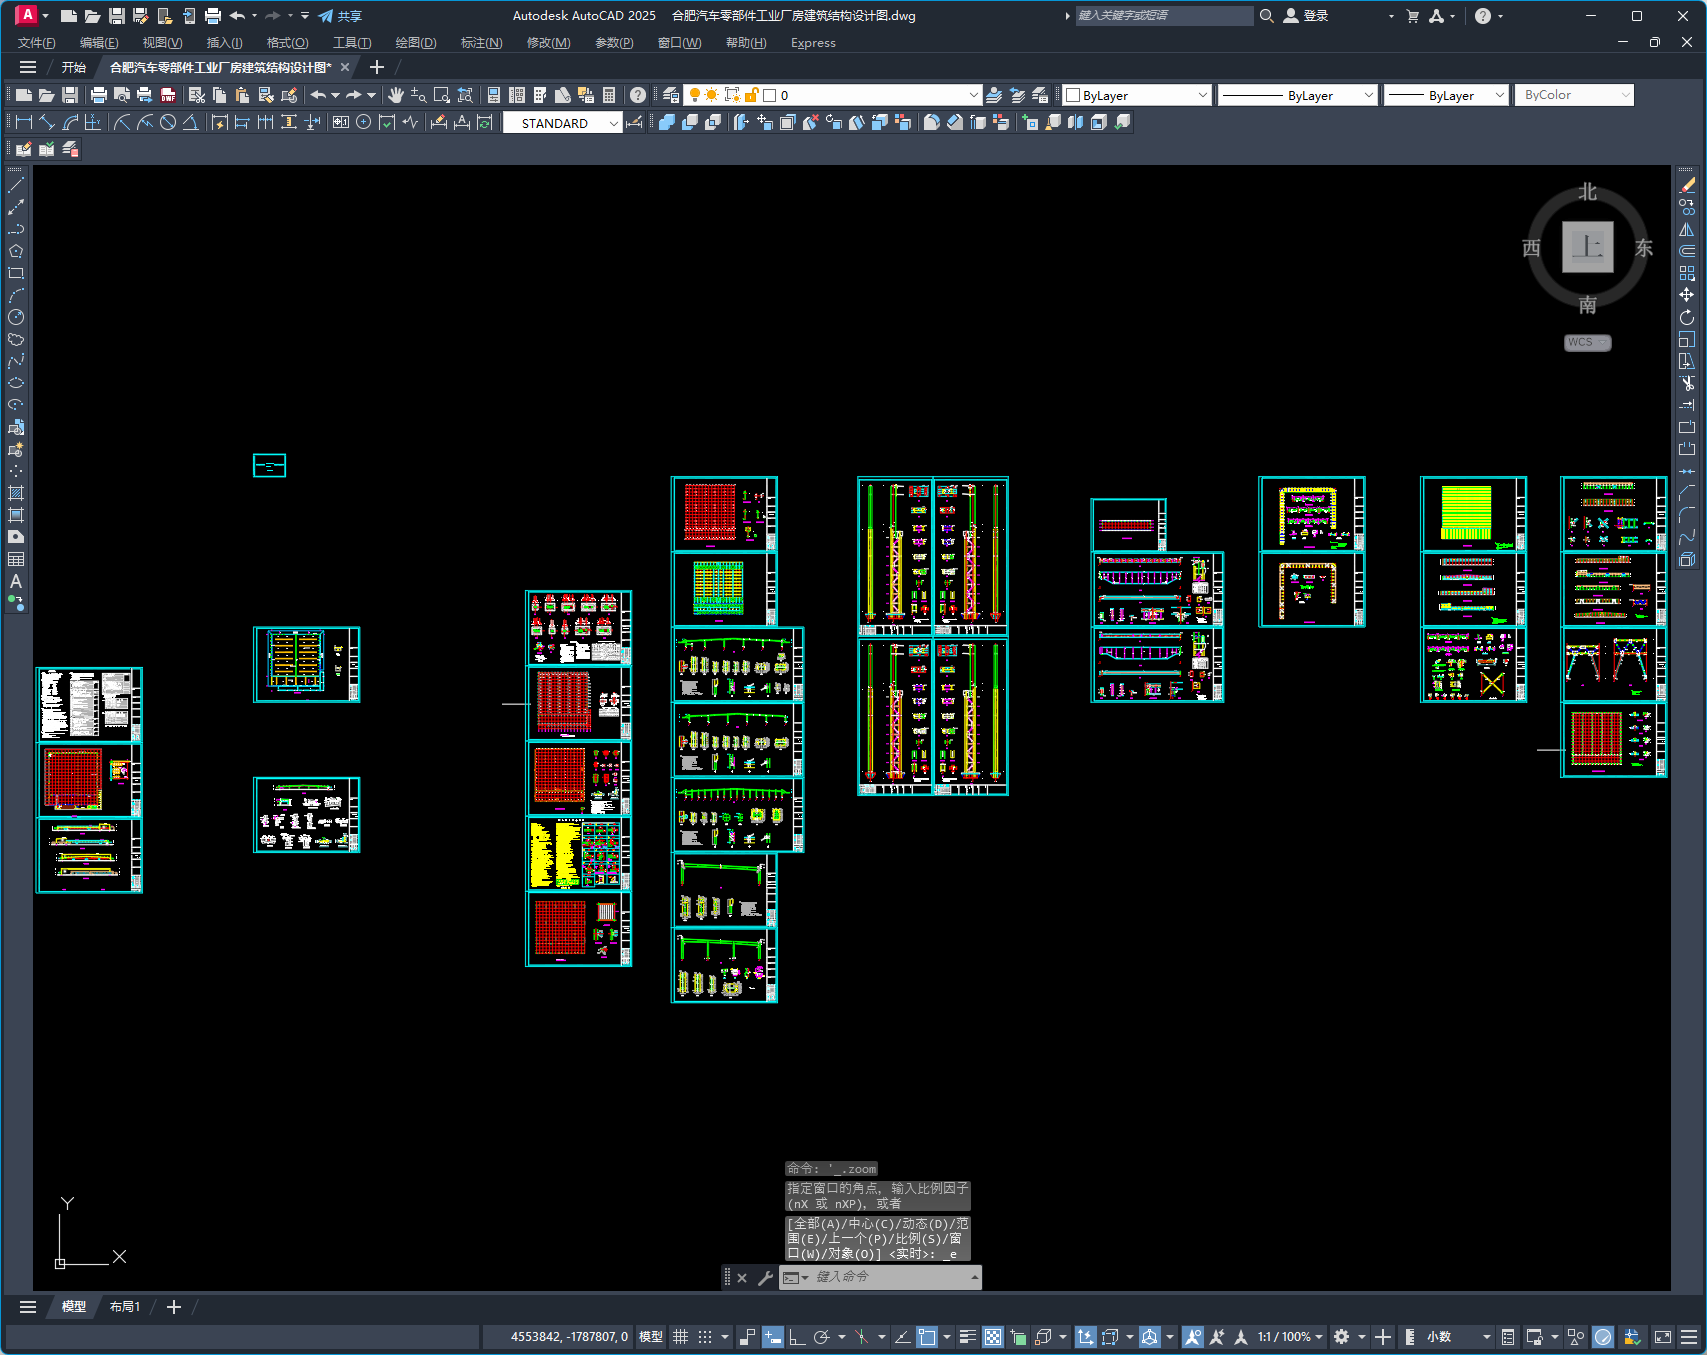Select the Rotate modify tool

1687,317
